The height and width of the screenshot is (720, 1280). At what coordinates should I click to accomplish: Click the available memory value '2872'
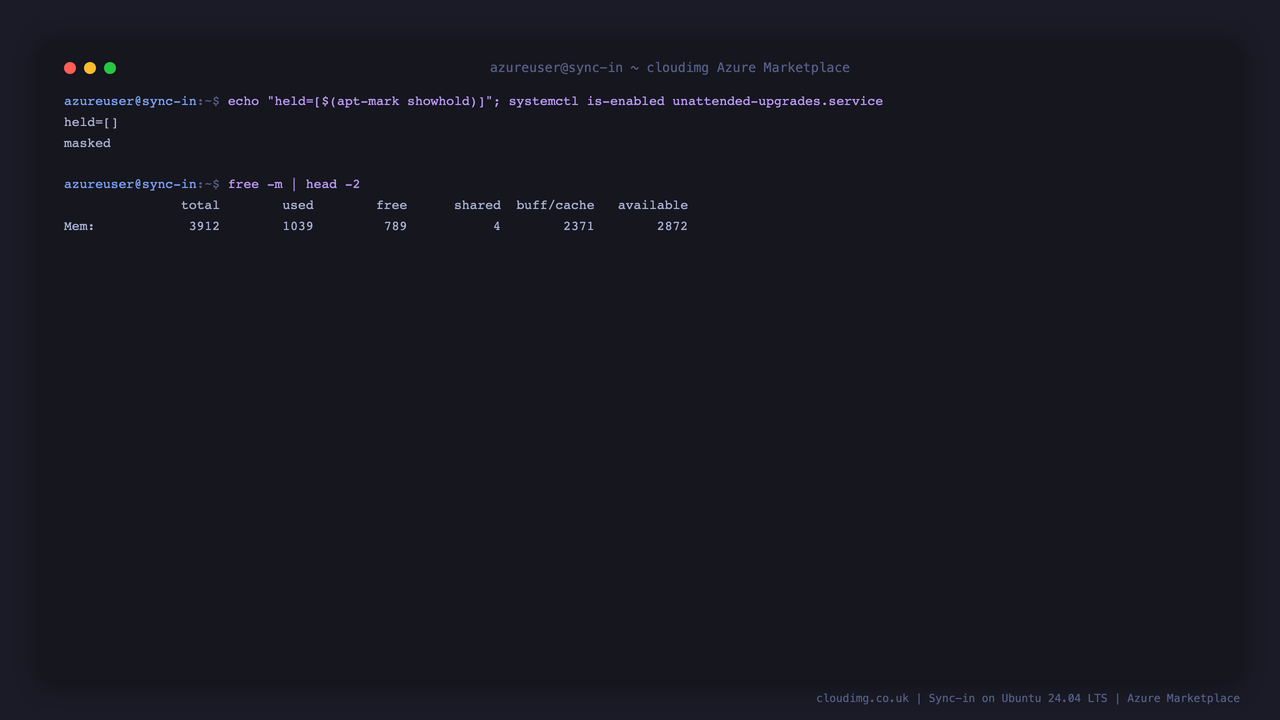(x=672, y=226)
